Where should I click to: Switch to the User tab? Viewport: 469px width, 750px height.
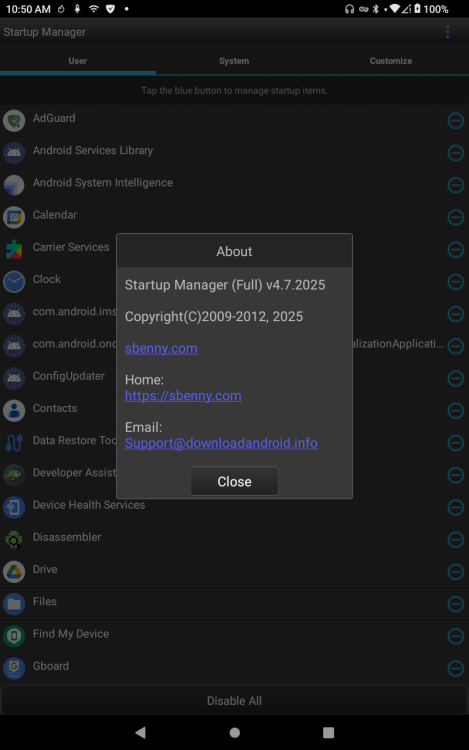click(77, 61)
